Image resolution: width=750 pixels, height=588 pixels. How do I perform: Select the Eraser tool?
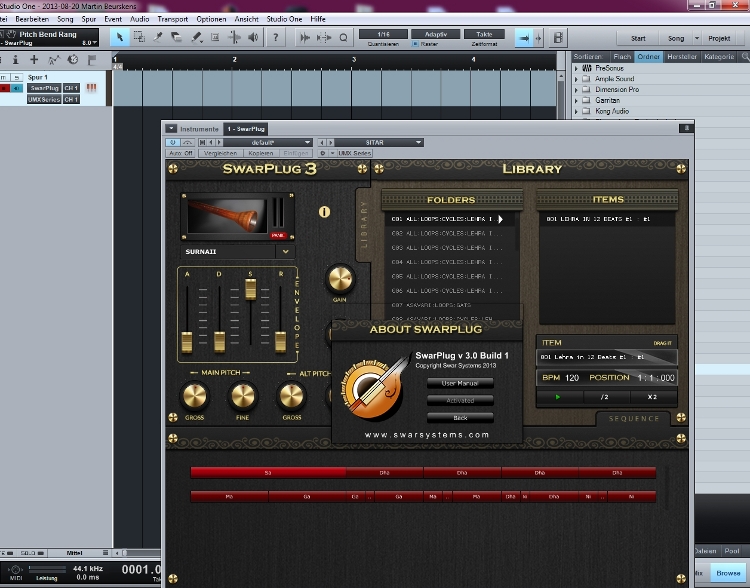click(176, 37)
